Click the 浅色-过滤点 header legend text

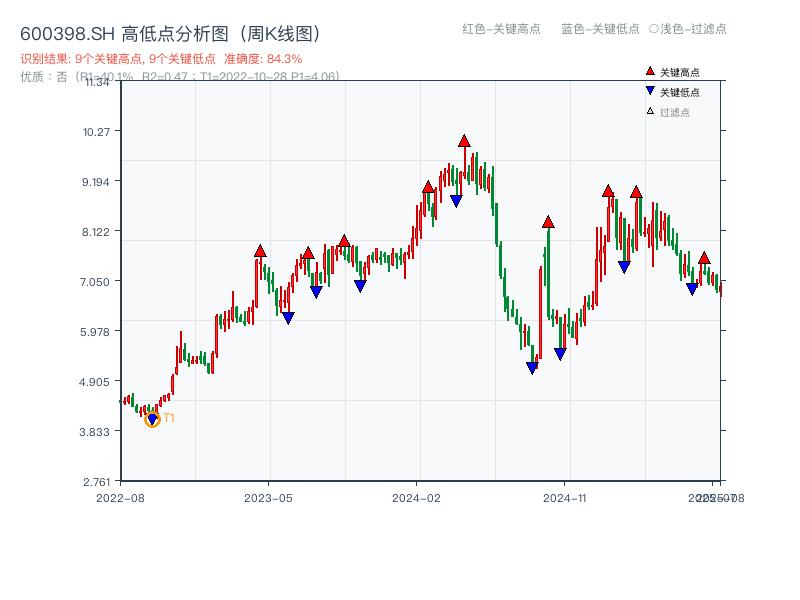click(693, 29)
